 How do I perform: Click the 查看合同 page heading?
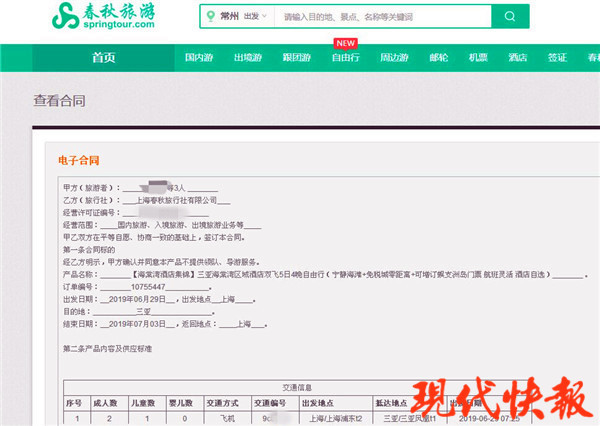coord(59,100)
